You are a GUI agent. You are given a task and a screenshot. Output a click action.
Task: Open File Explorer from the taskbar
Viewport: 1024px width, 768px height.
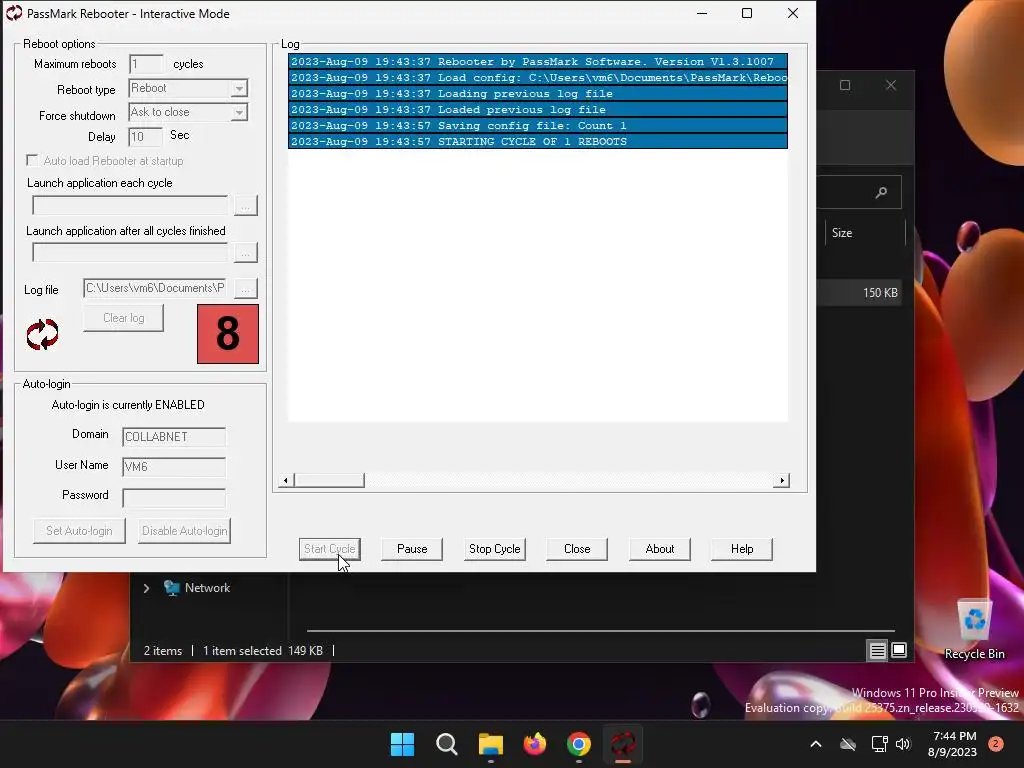click(490, 744)
